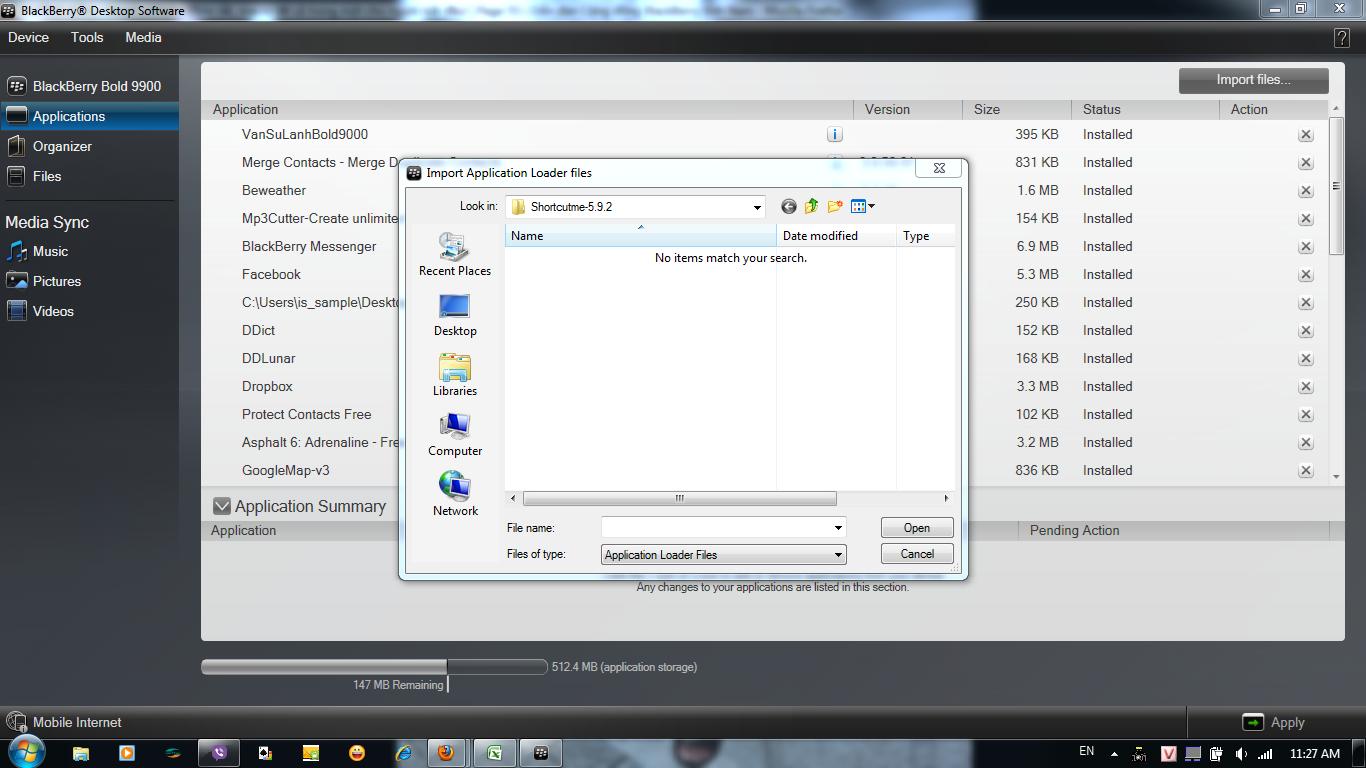Screen dimensions: 1366x768
Task: Select Applications in sidebar
Action: pyautogui.click(x=90, y=116)
